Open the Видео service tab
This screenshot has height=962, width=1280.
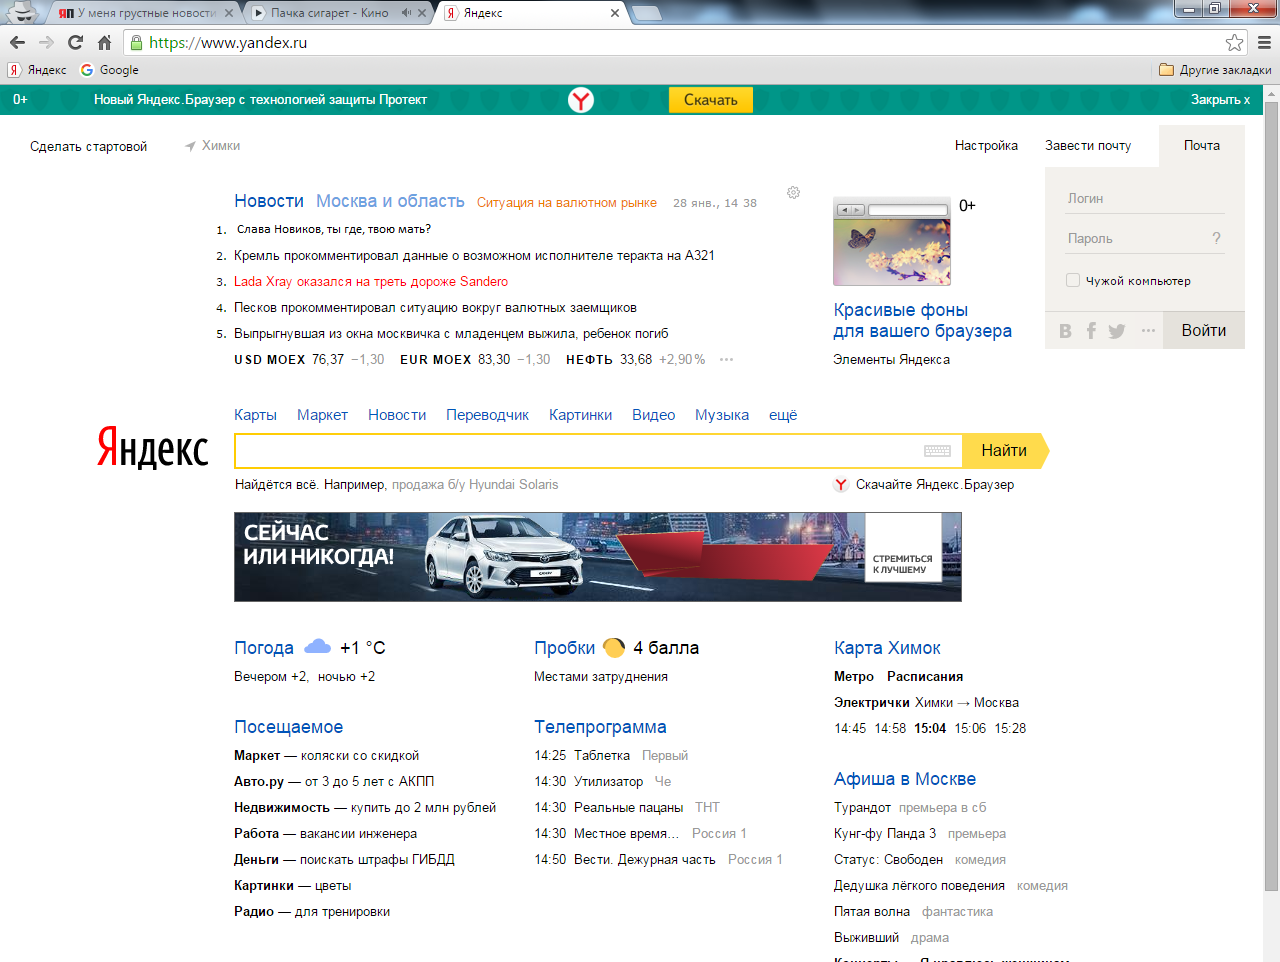click(653, 415)
